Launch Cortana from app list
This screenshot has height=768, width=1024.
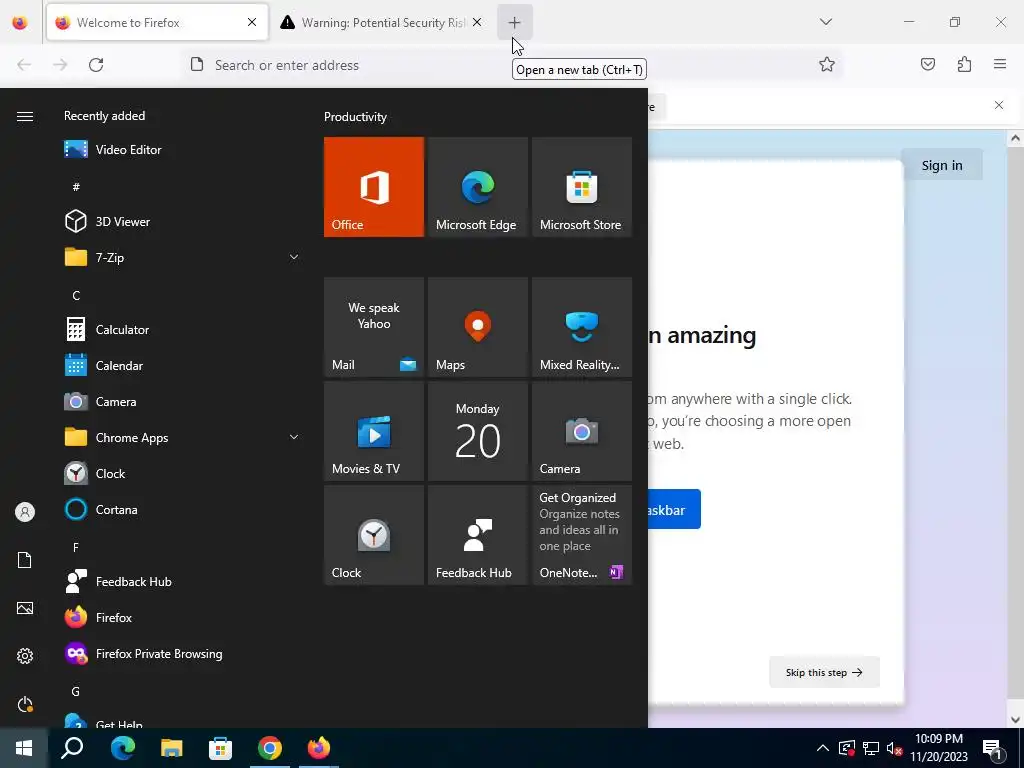tap(182, 509)
